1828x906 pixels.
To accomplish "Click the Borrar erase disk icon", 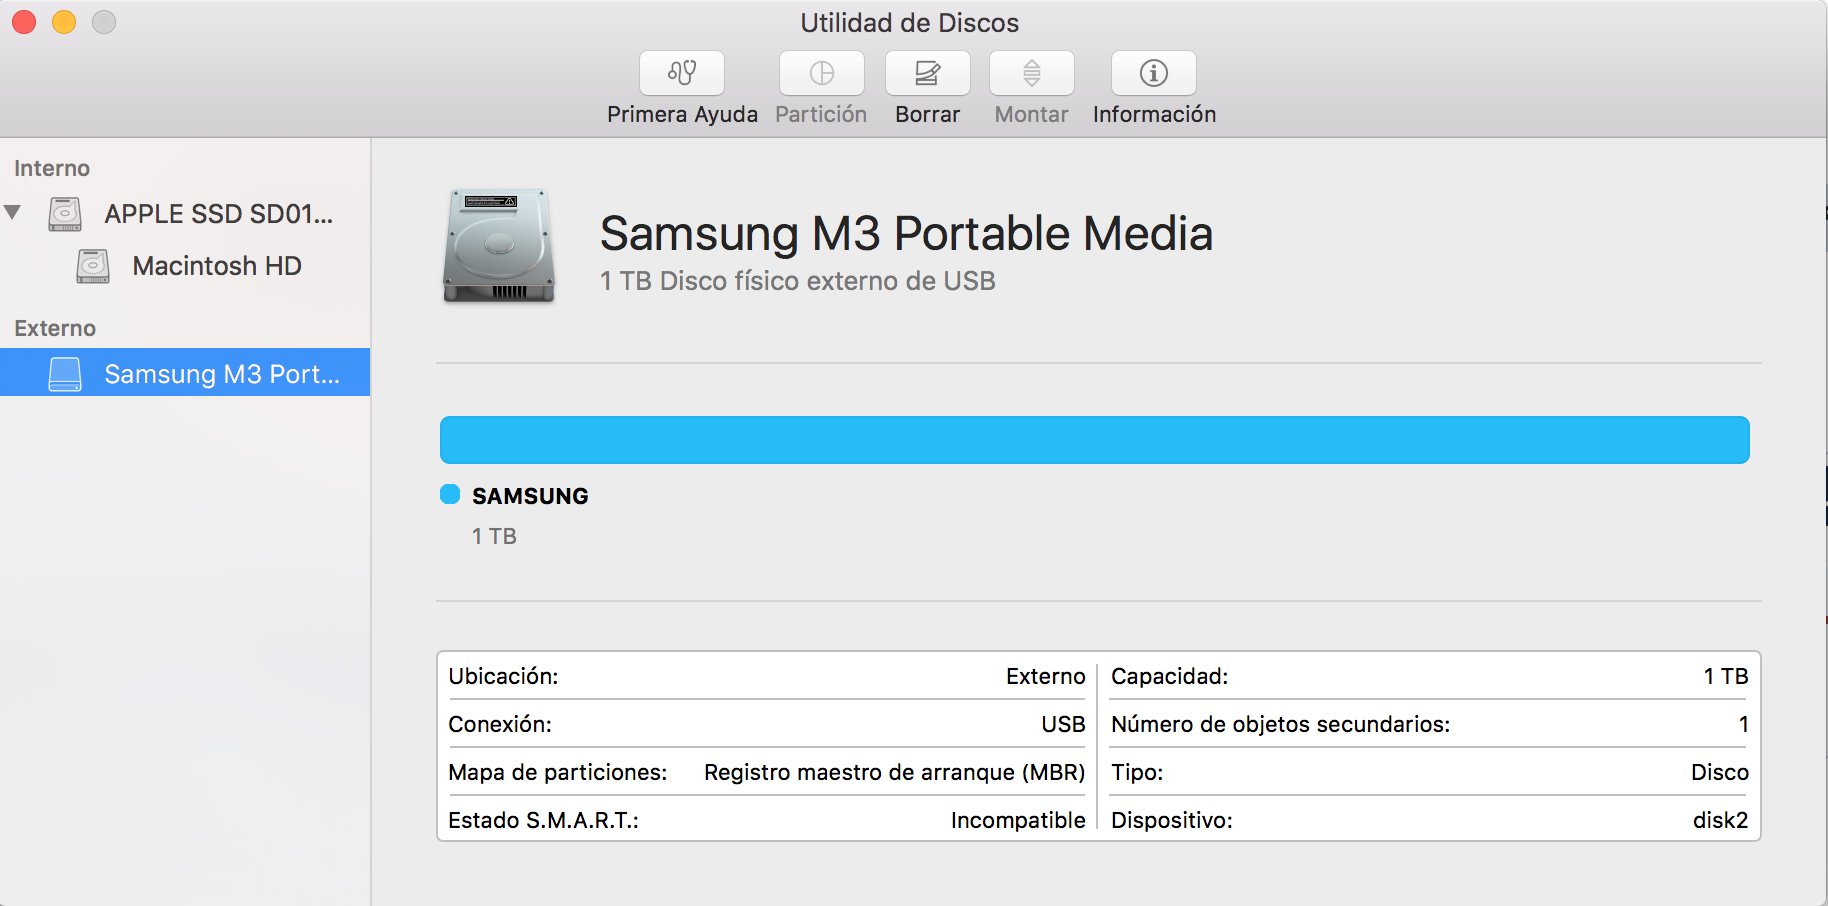I will (928, 73).
